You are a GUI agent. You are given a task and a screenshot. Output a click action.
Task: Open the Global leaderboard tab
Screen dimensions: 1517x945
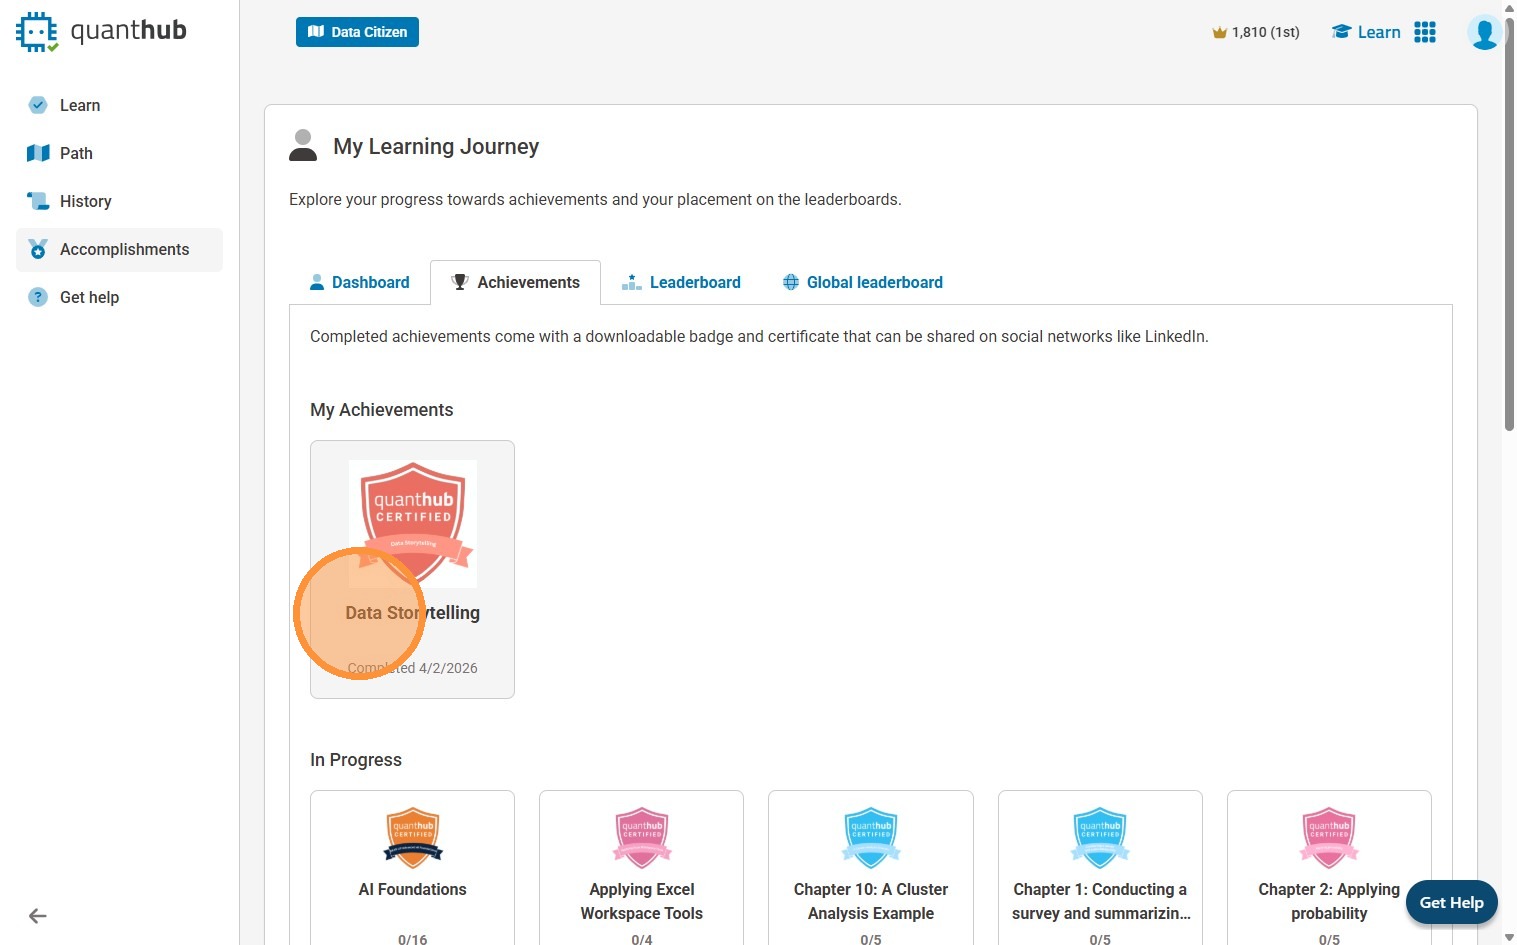[862, 282]
